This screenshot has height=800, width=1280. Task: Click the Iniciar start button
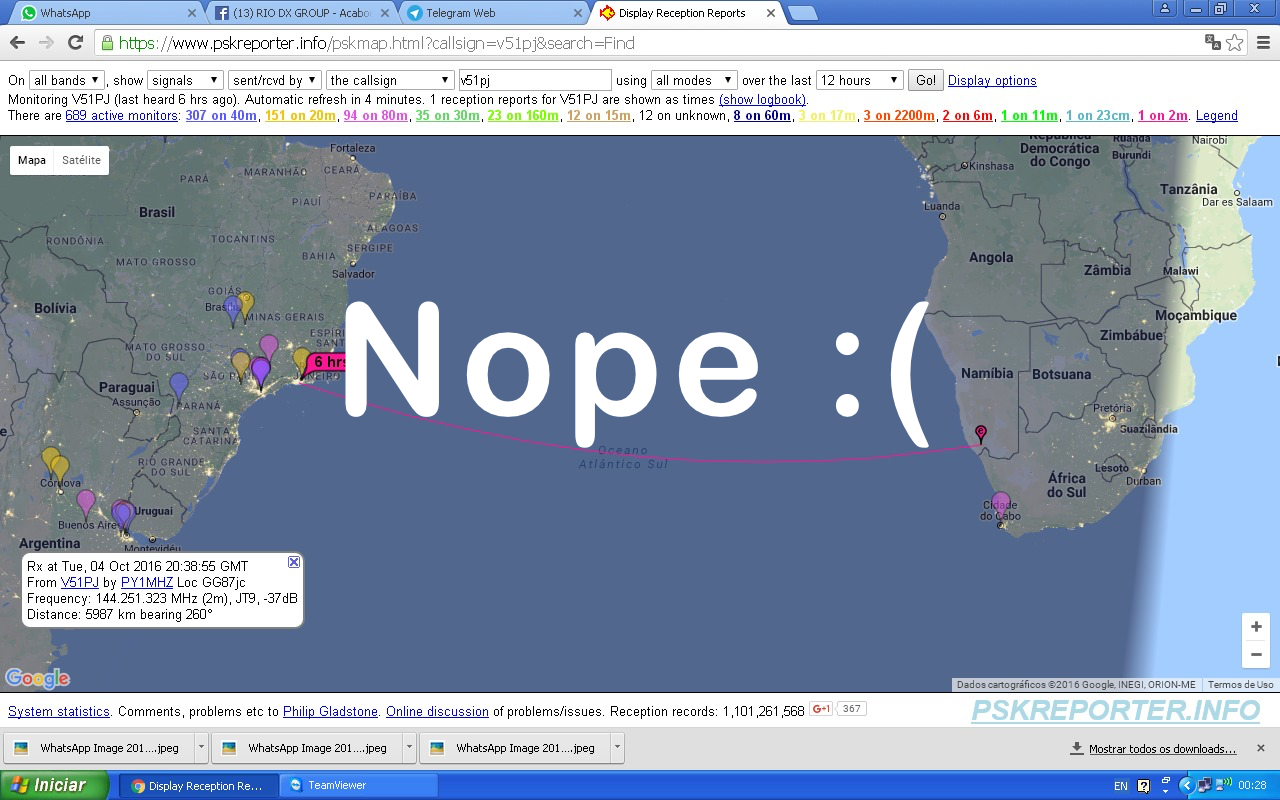[x=55, y=785]
